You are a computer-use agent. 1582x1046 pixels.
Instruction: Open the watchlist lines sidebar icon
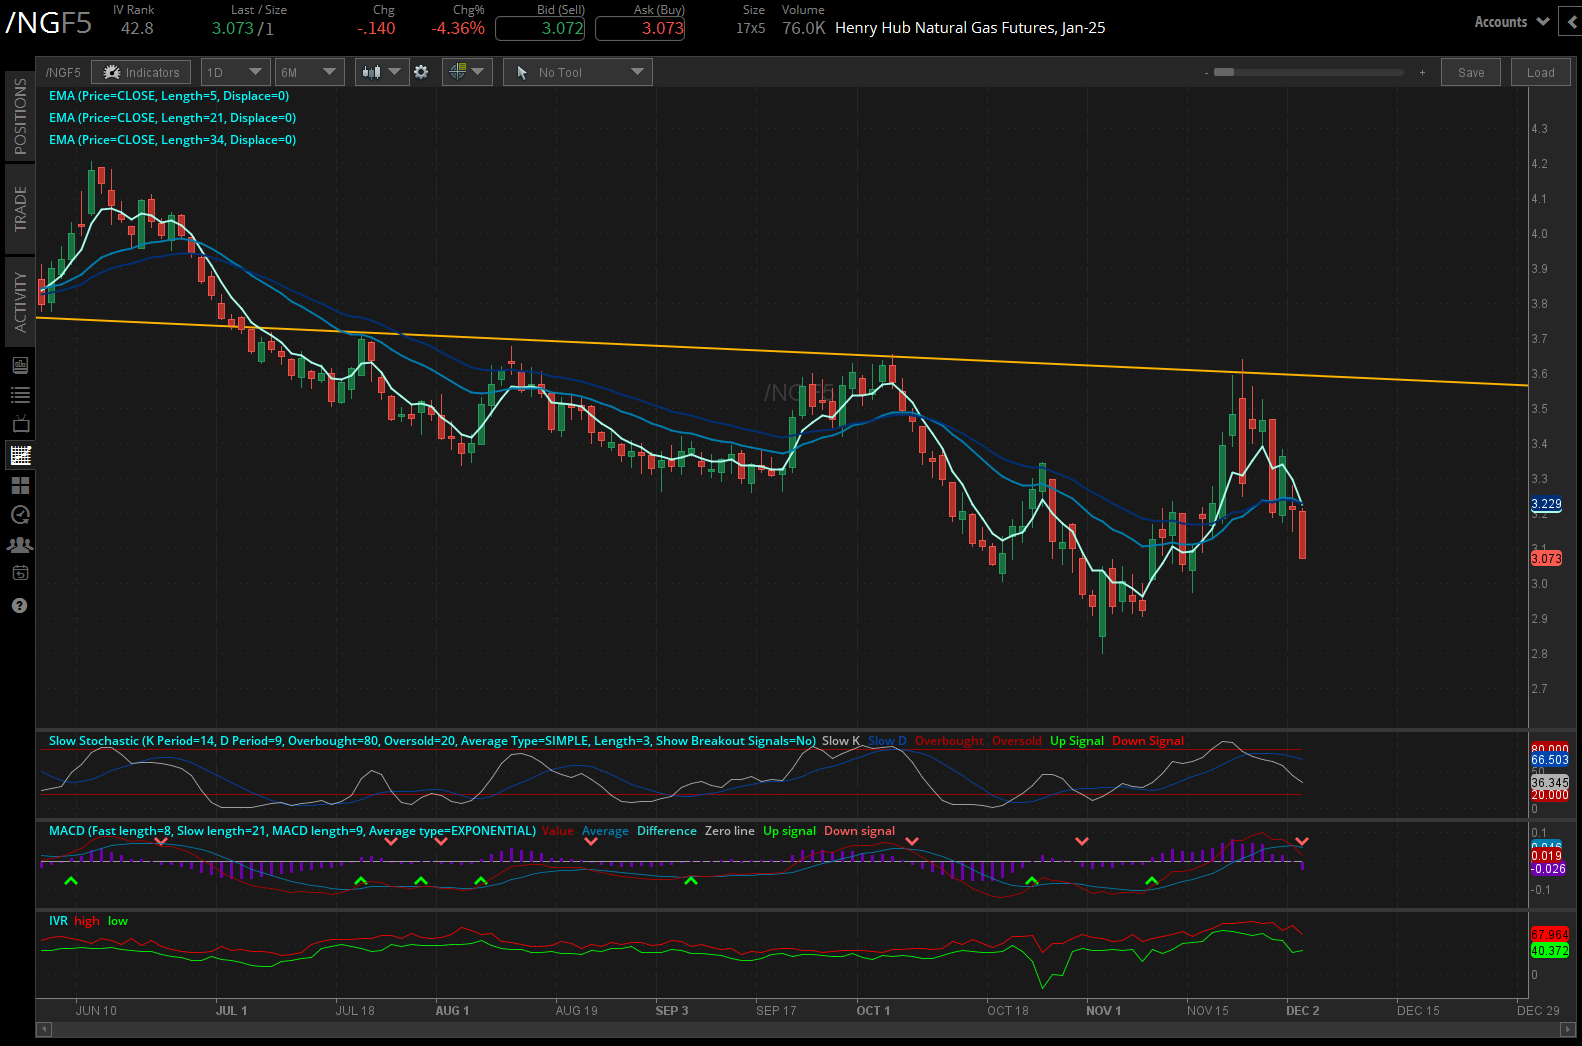coord(20,395)
